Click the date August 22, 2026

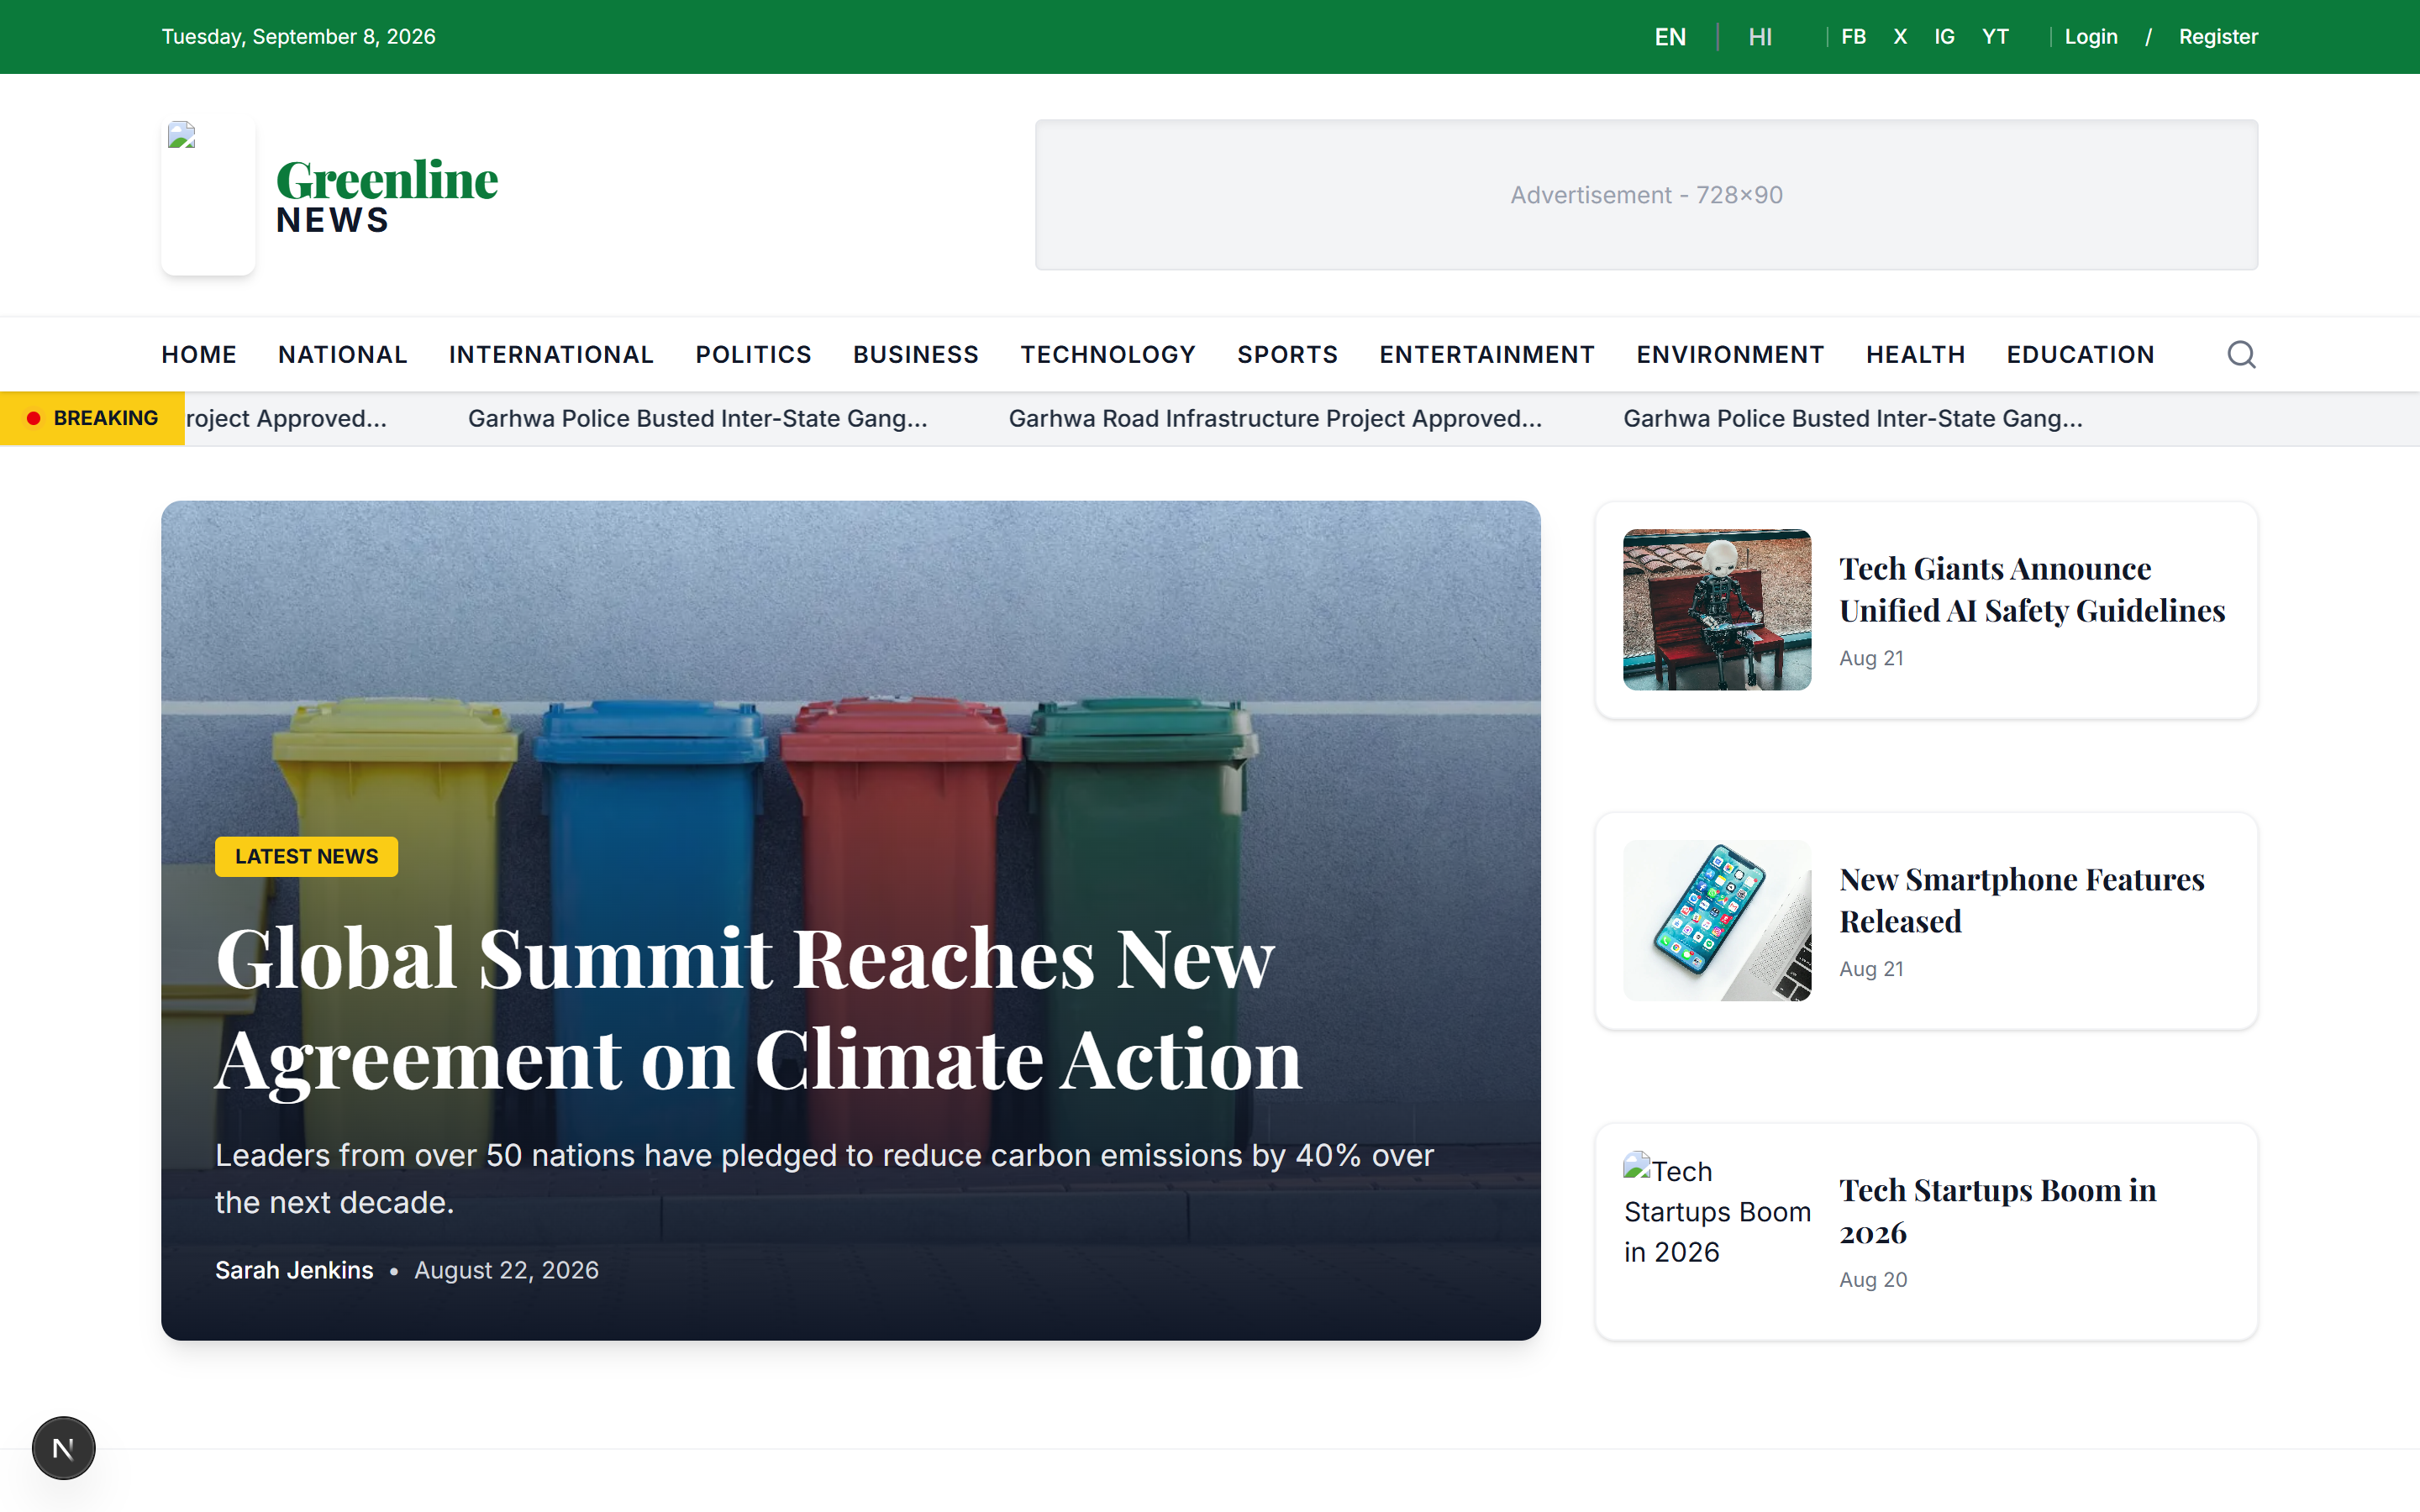coord(506,1270)
